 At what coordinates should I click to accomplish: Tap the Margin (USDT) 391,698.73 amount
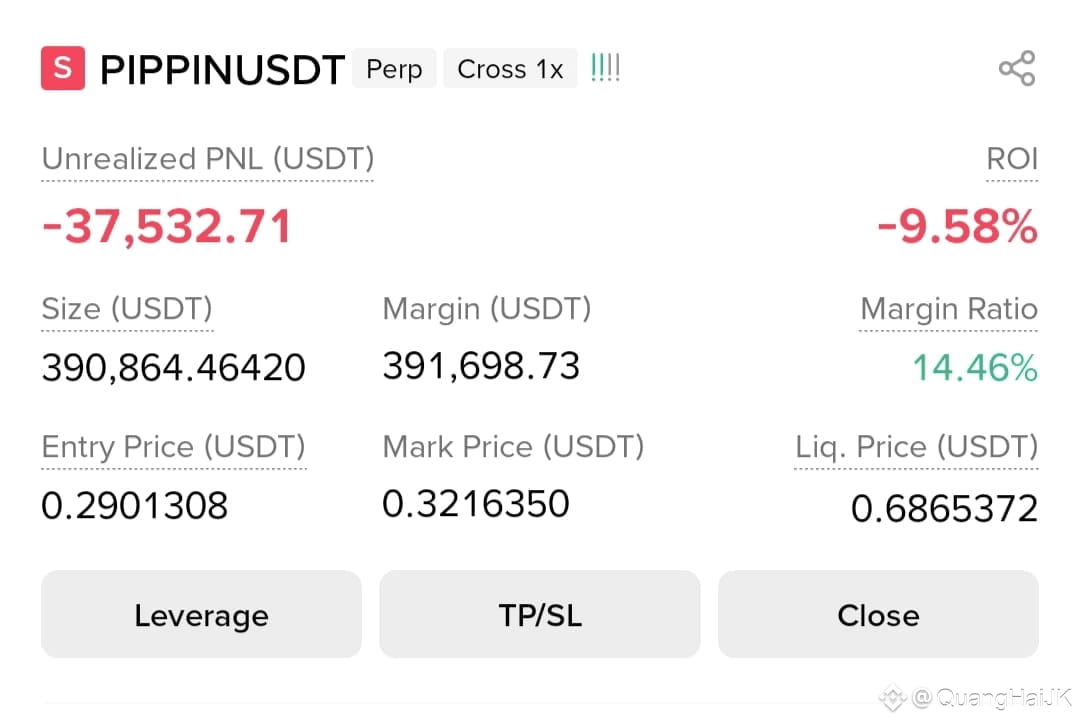[481, 366]
